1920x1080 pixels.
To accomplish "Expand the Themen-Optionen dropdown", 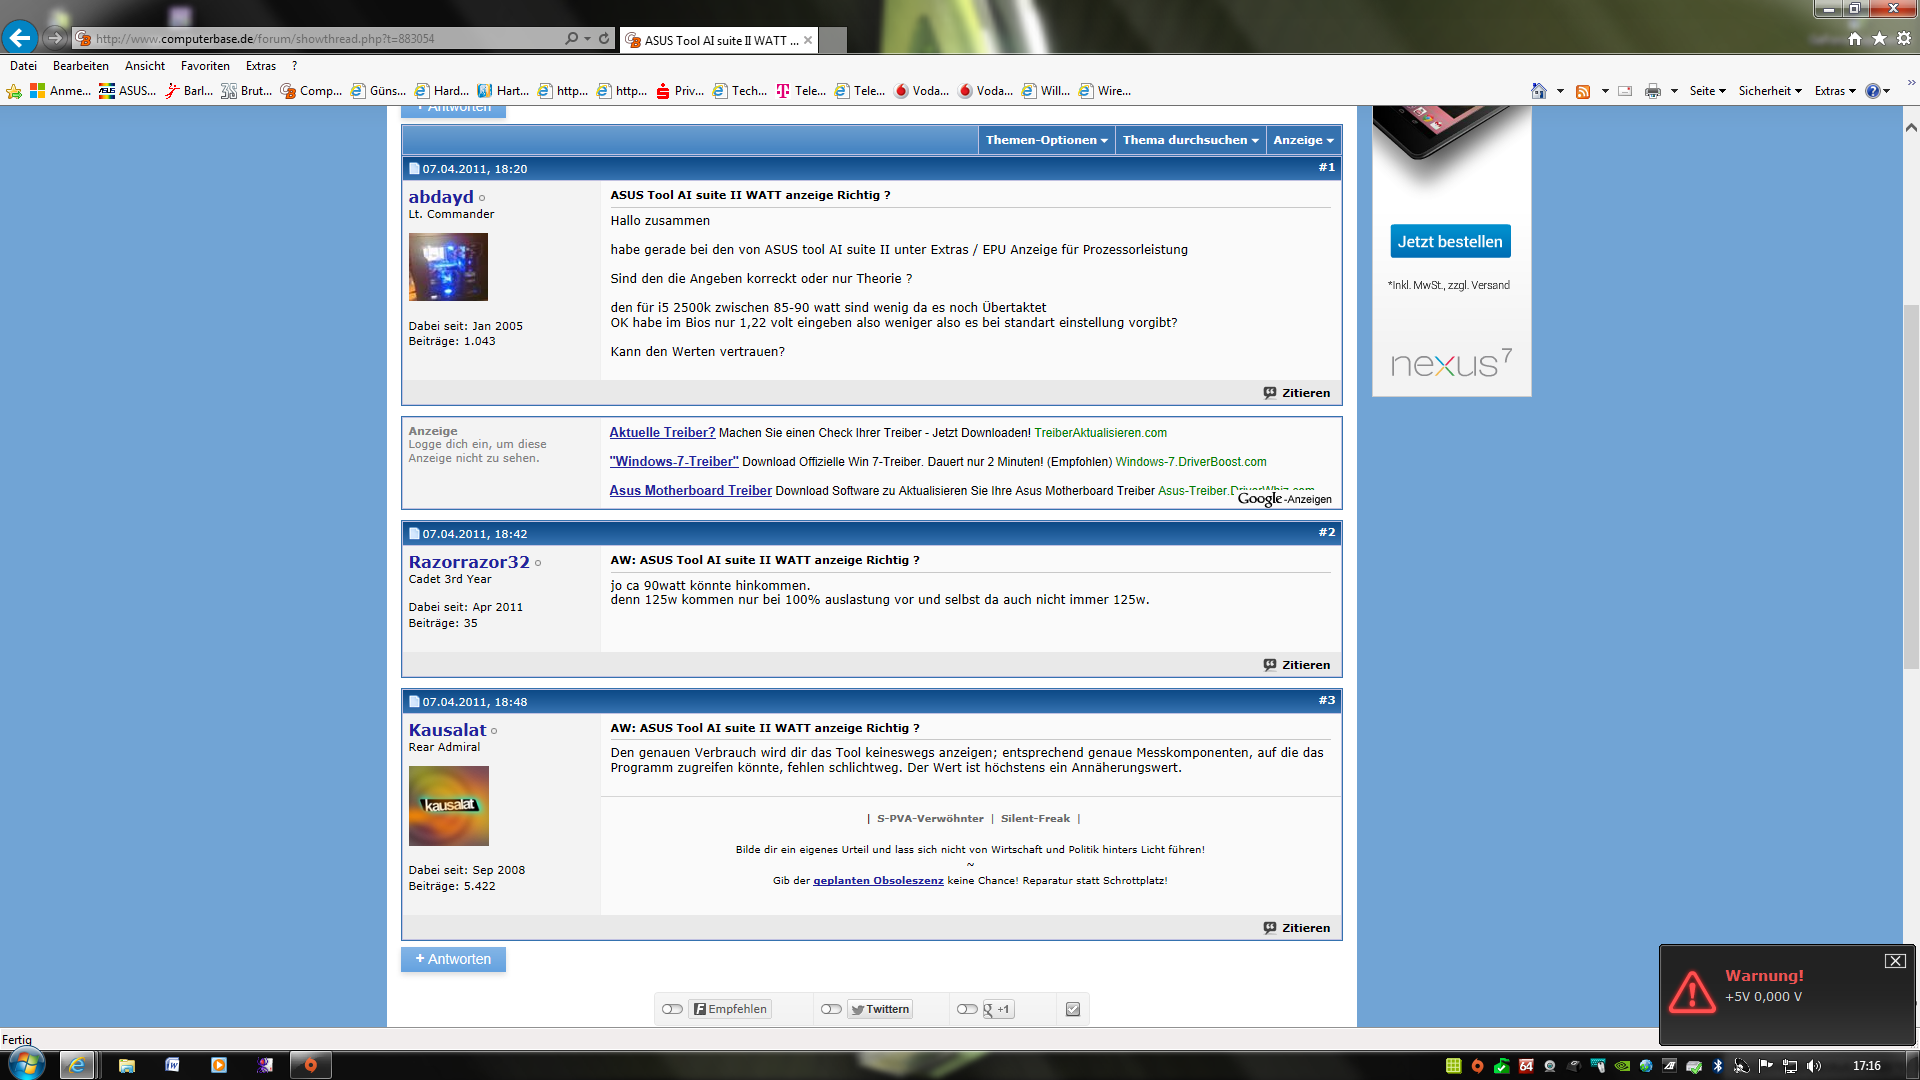I will coord(1046,140).
